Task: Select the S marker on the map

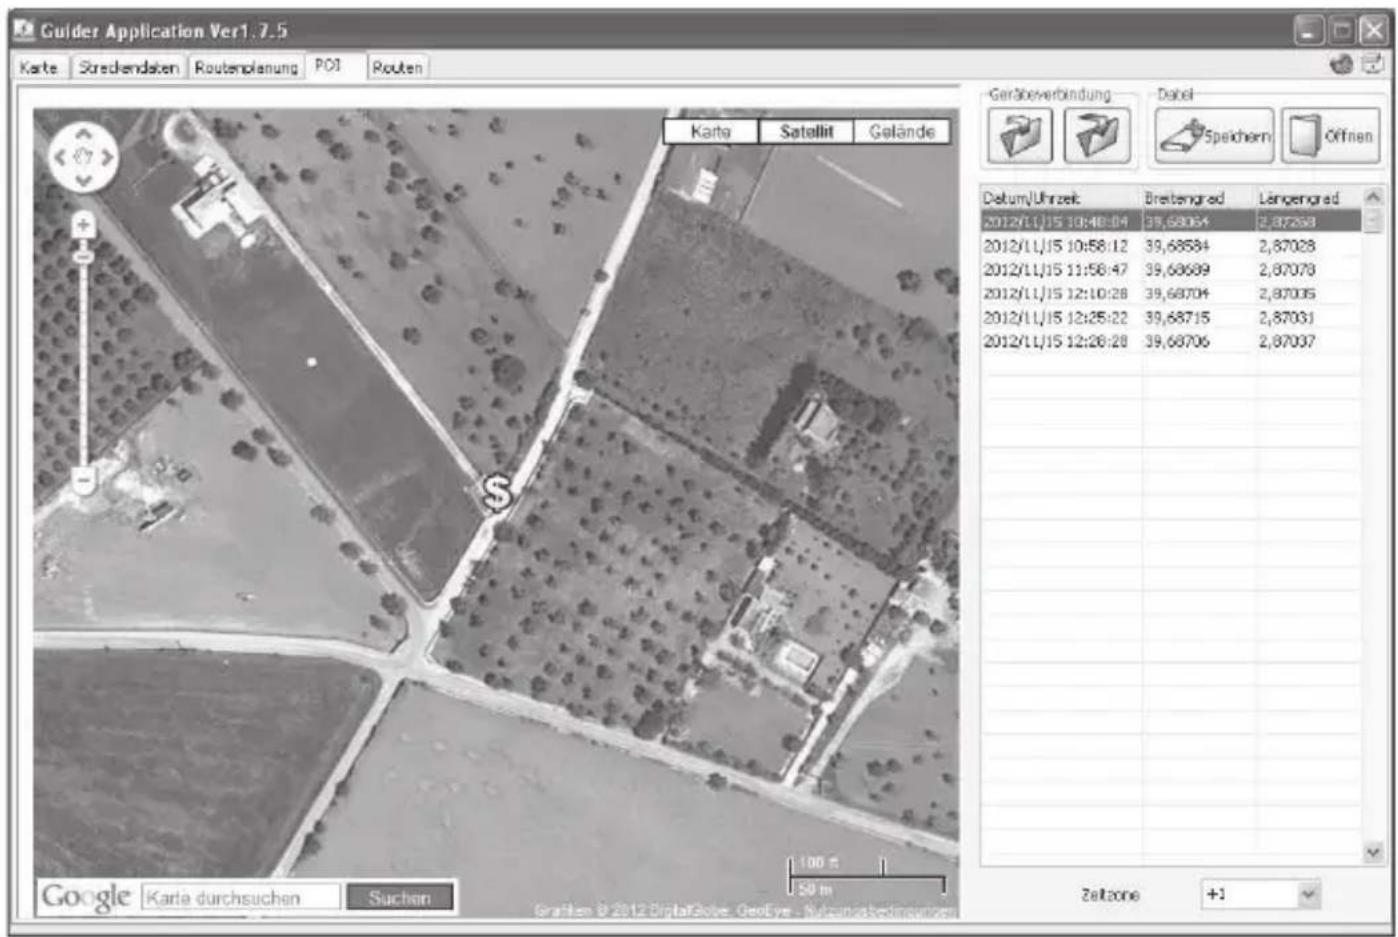Action: tap(497, 491)
